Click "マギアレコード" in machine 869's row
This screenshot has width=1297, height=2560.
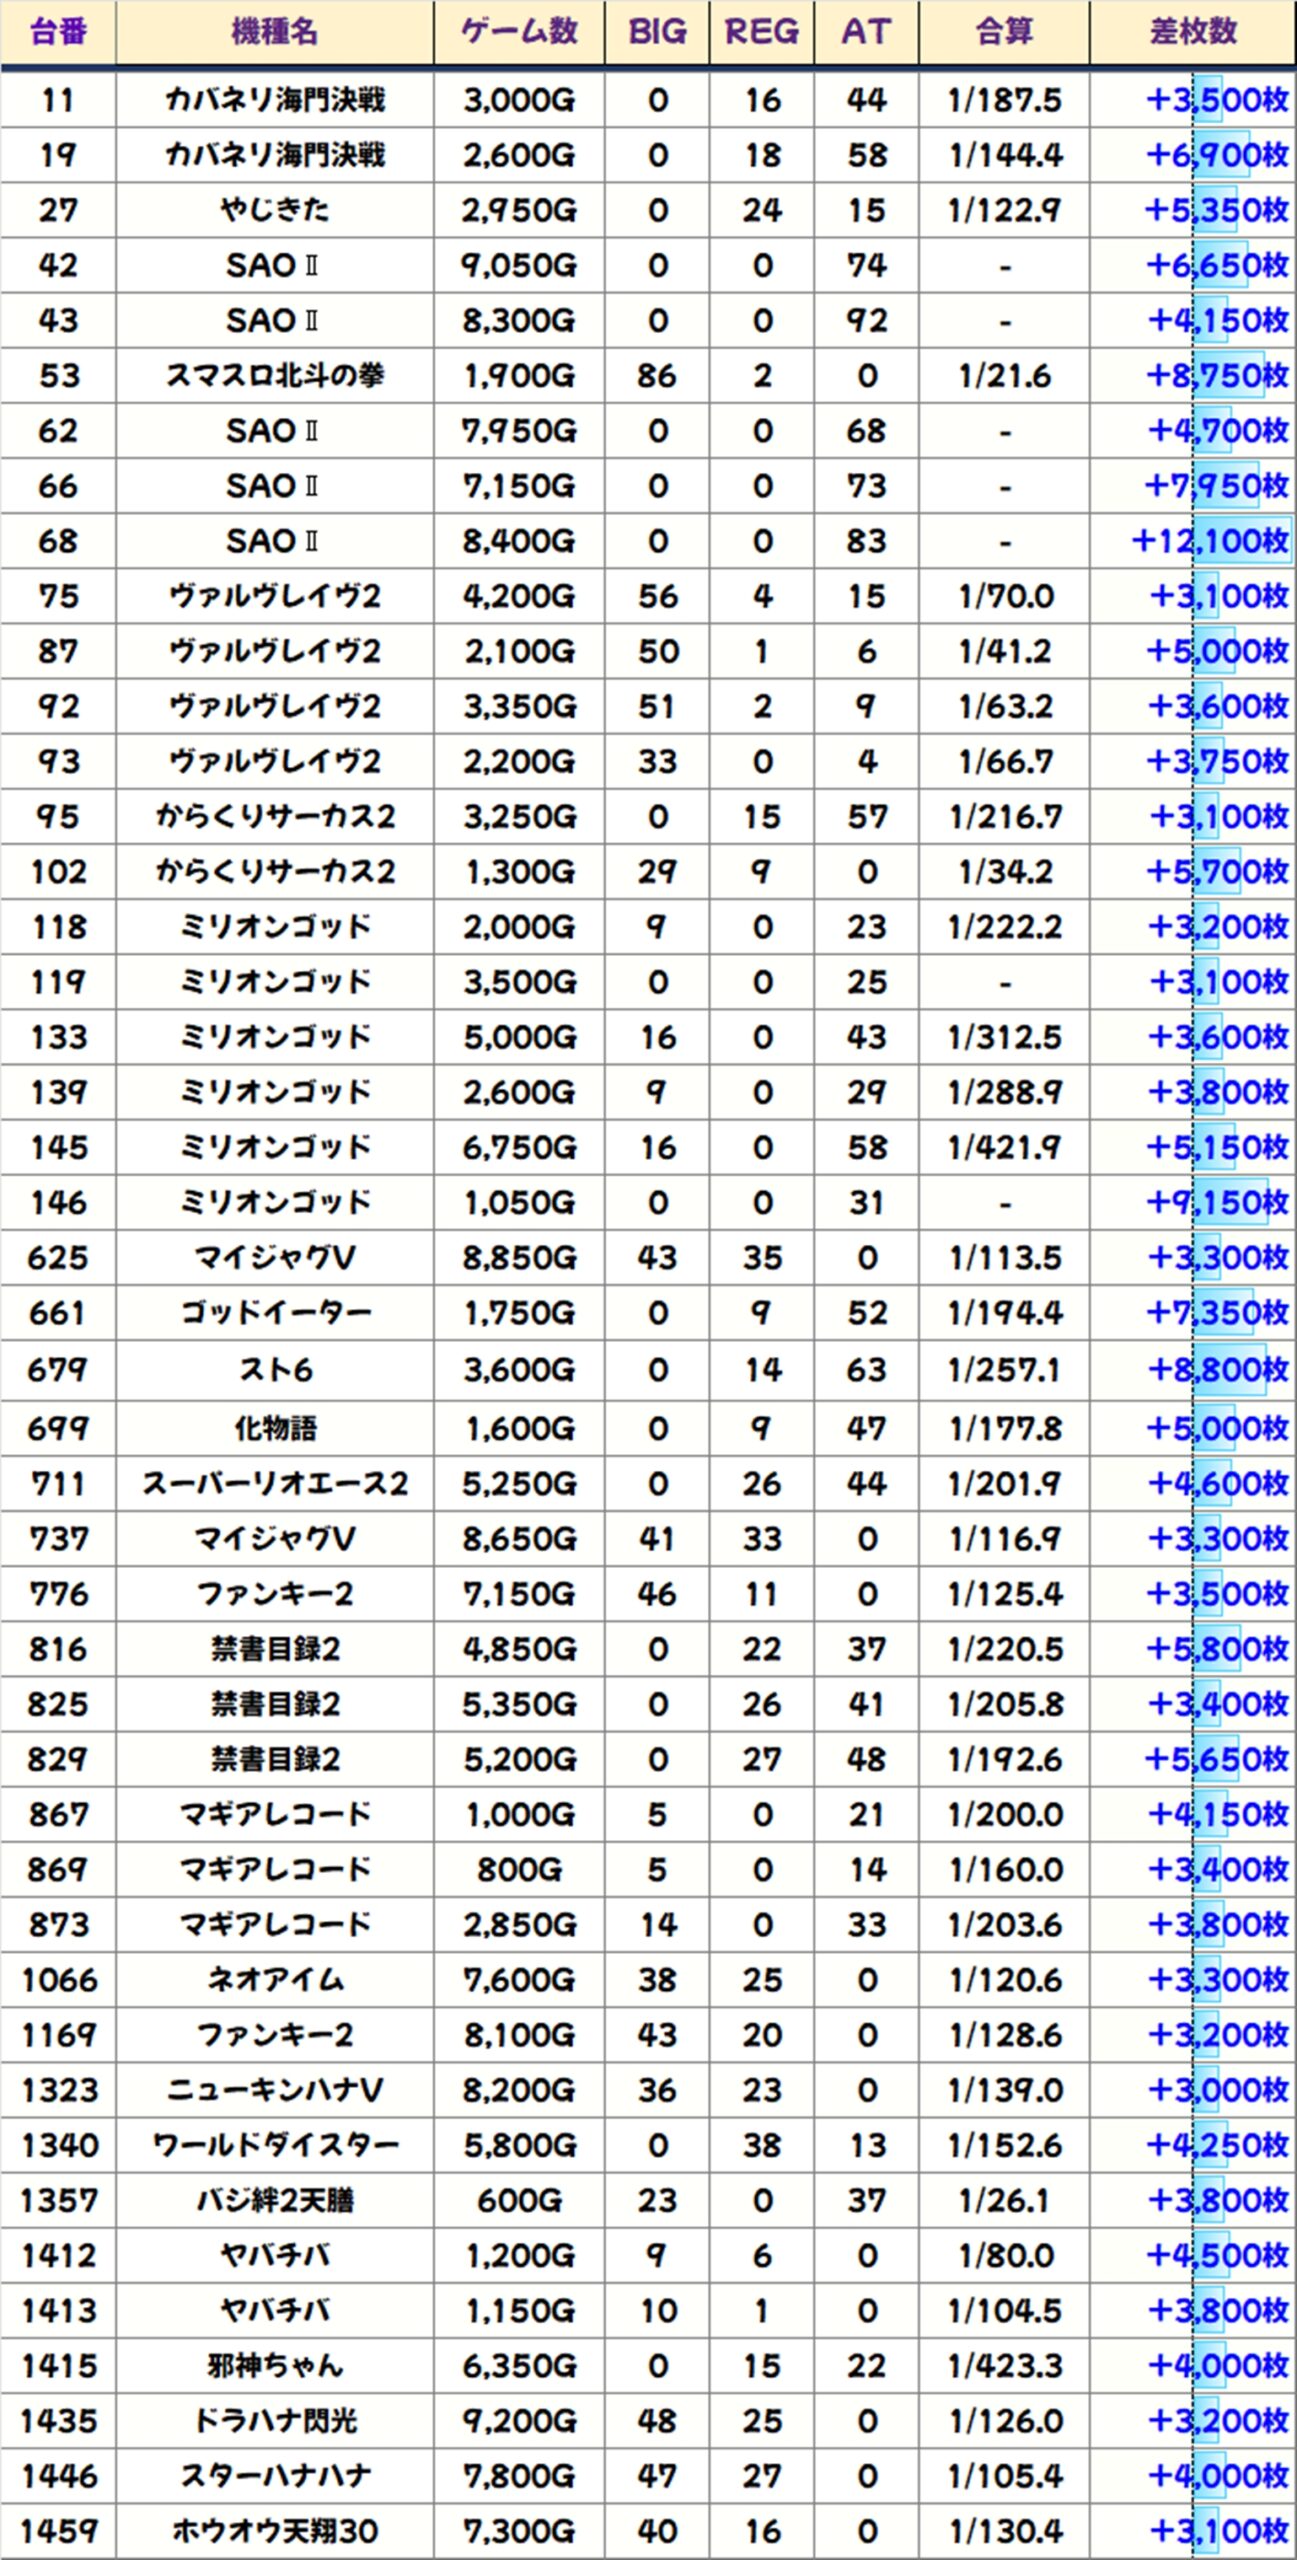click(x=274, y=1869)
